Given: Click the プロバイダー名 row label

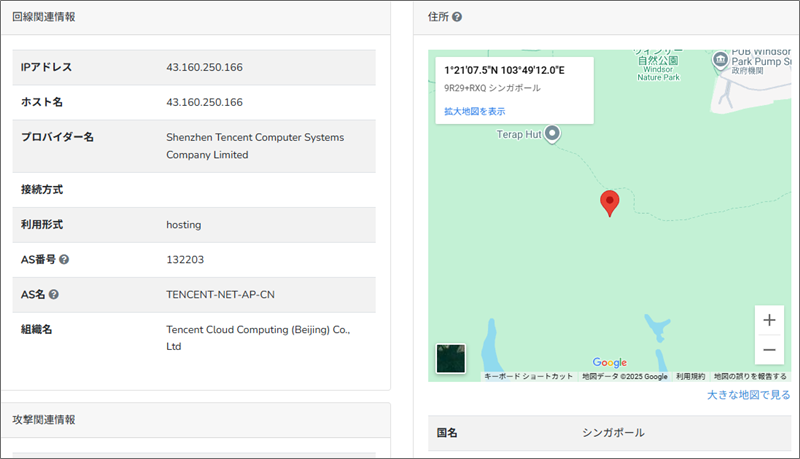Looking at the screenshot, I should click(57, 137).
